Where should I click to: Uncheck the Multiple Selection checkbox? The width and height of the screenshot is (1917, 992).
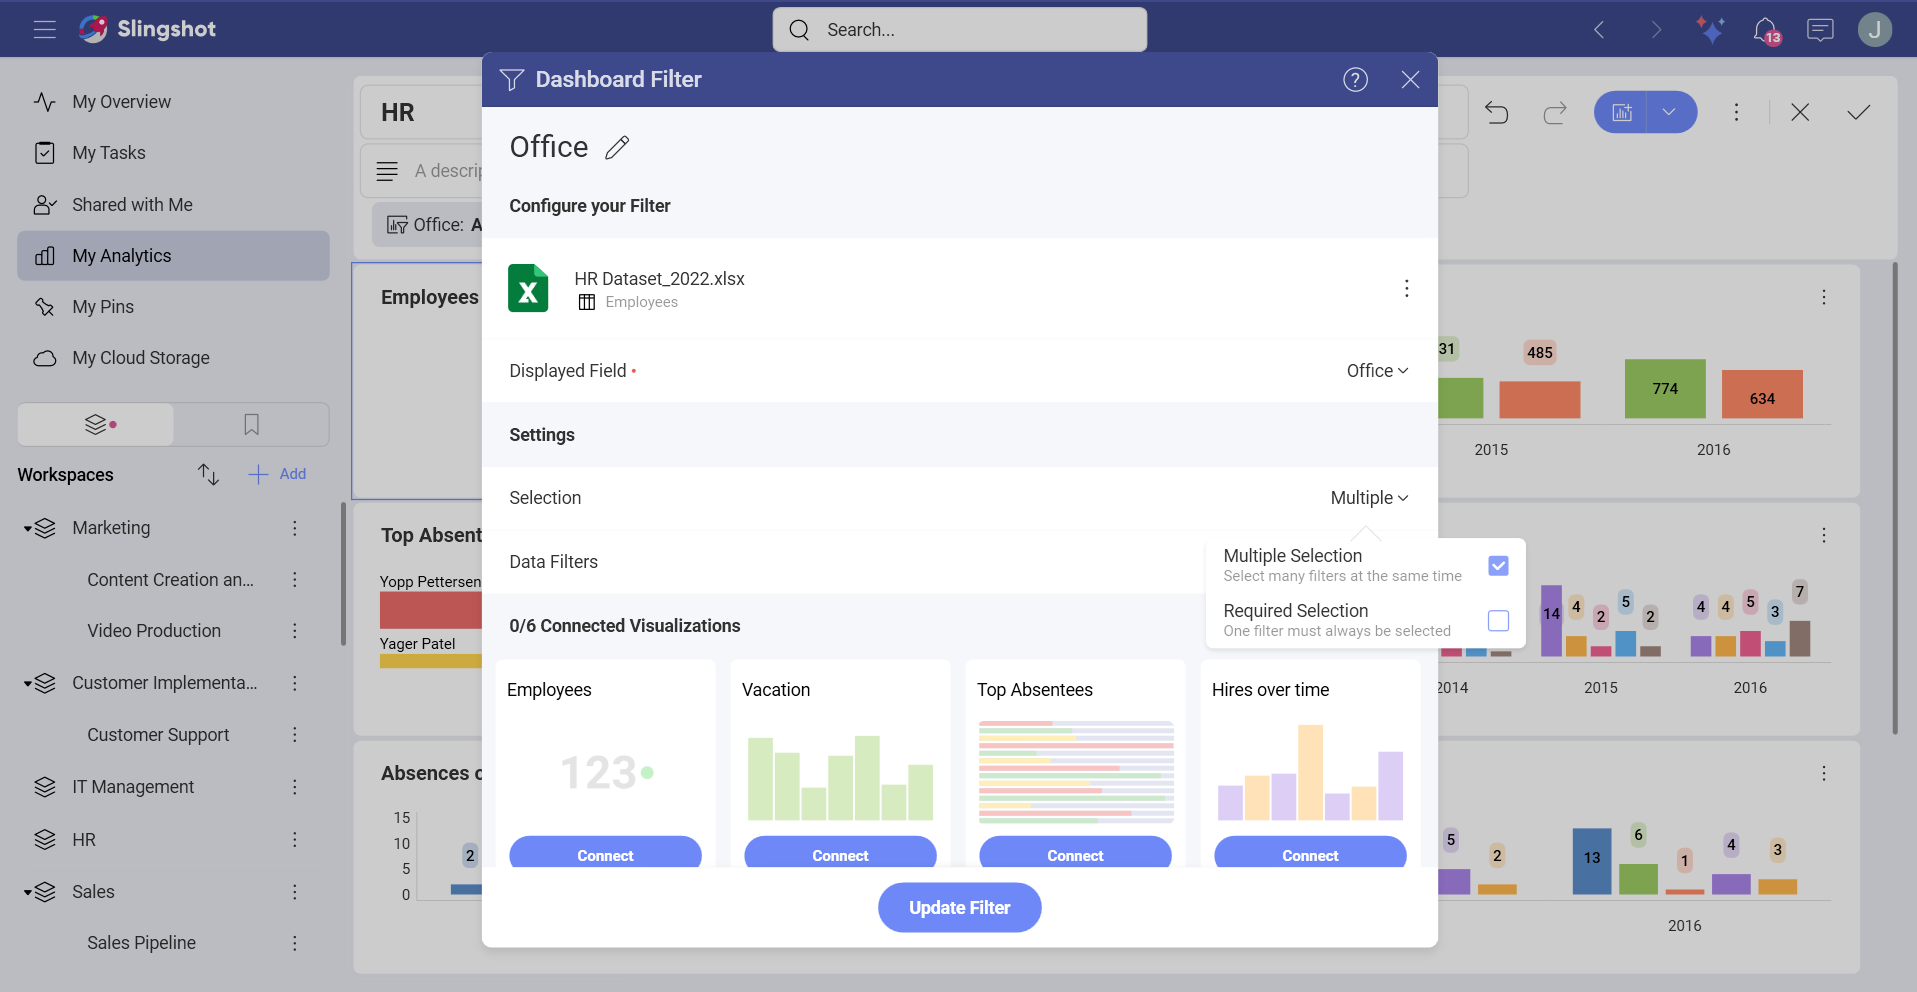pos(1497,566)
